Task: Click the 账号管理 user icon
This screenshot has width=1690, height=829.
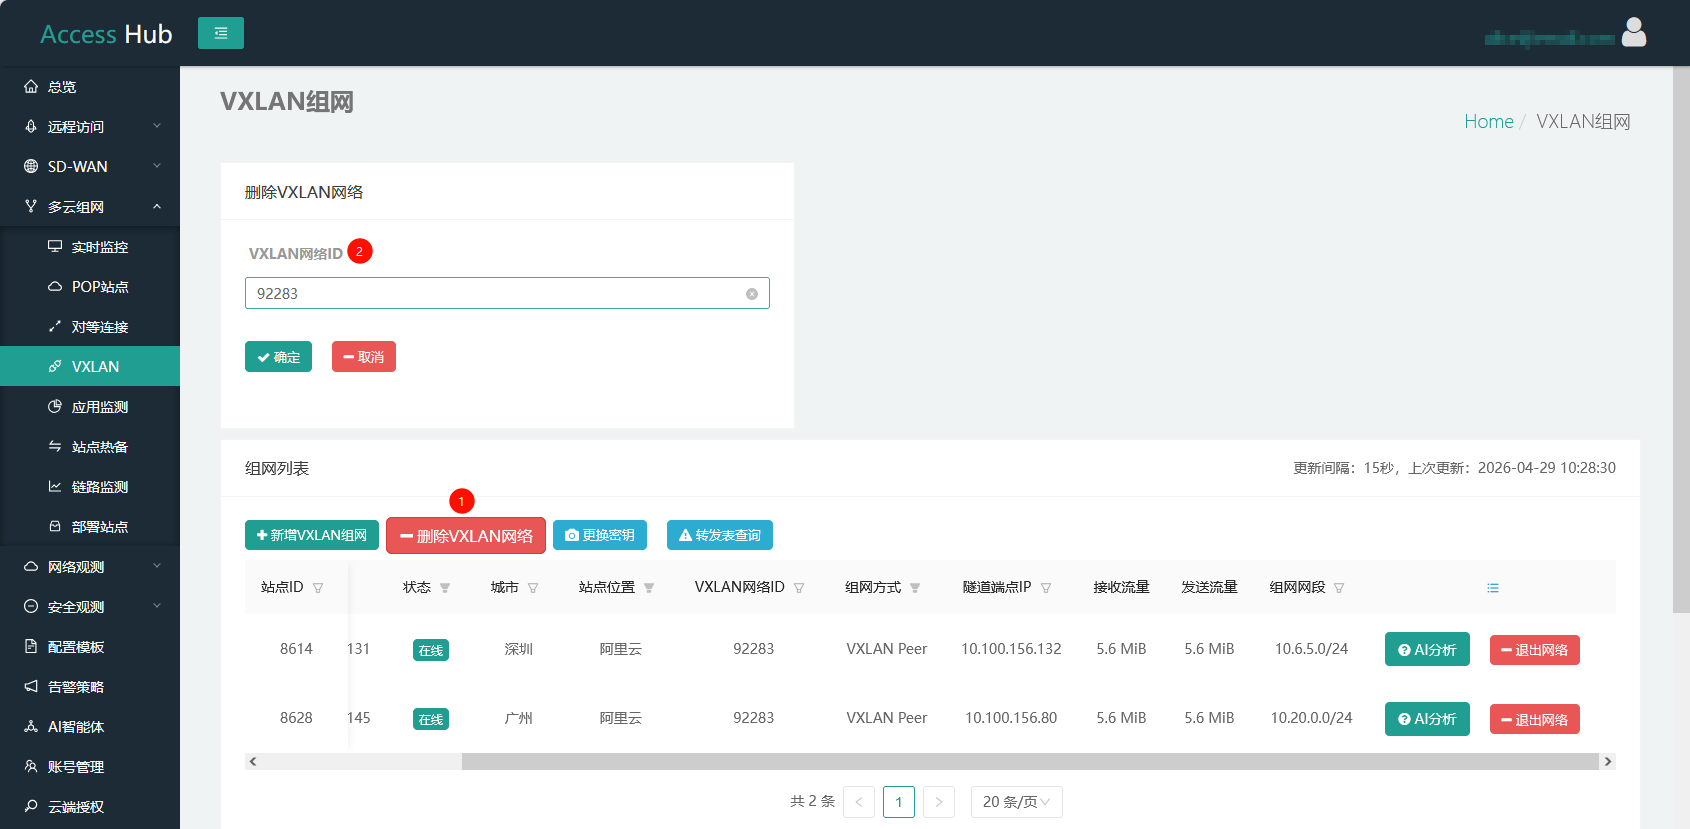Action: pyautogui.click(x=31, y=767)
